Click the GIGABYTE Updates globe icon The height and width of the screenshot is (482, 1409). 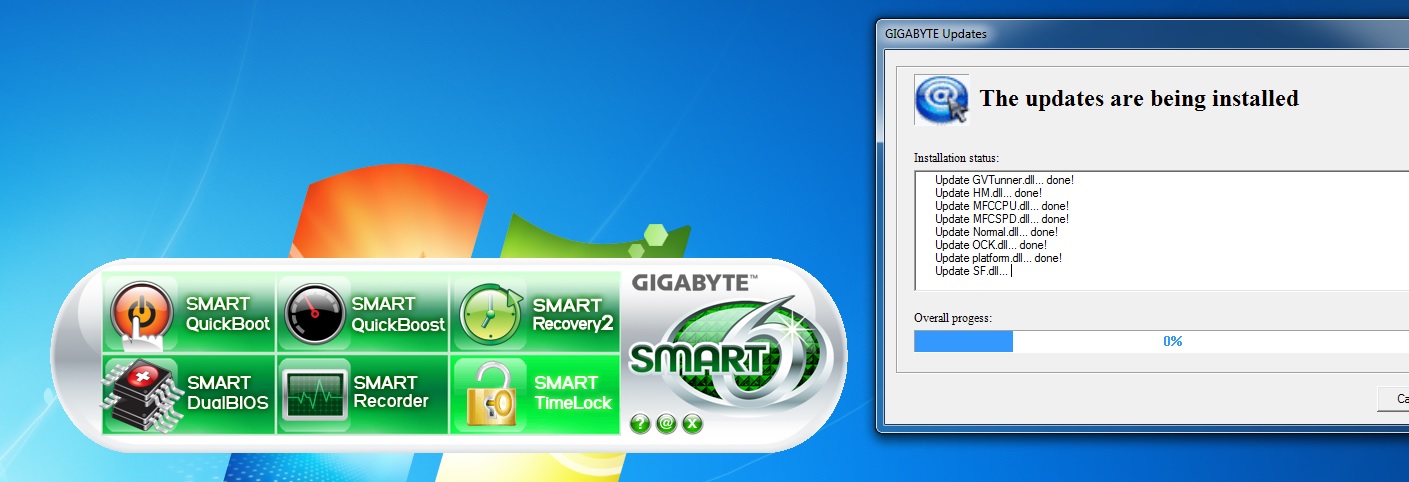941,99
